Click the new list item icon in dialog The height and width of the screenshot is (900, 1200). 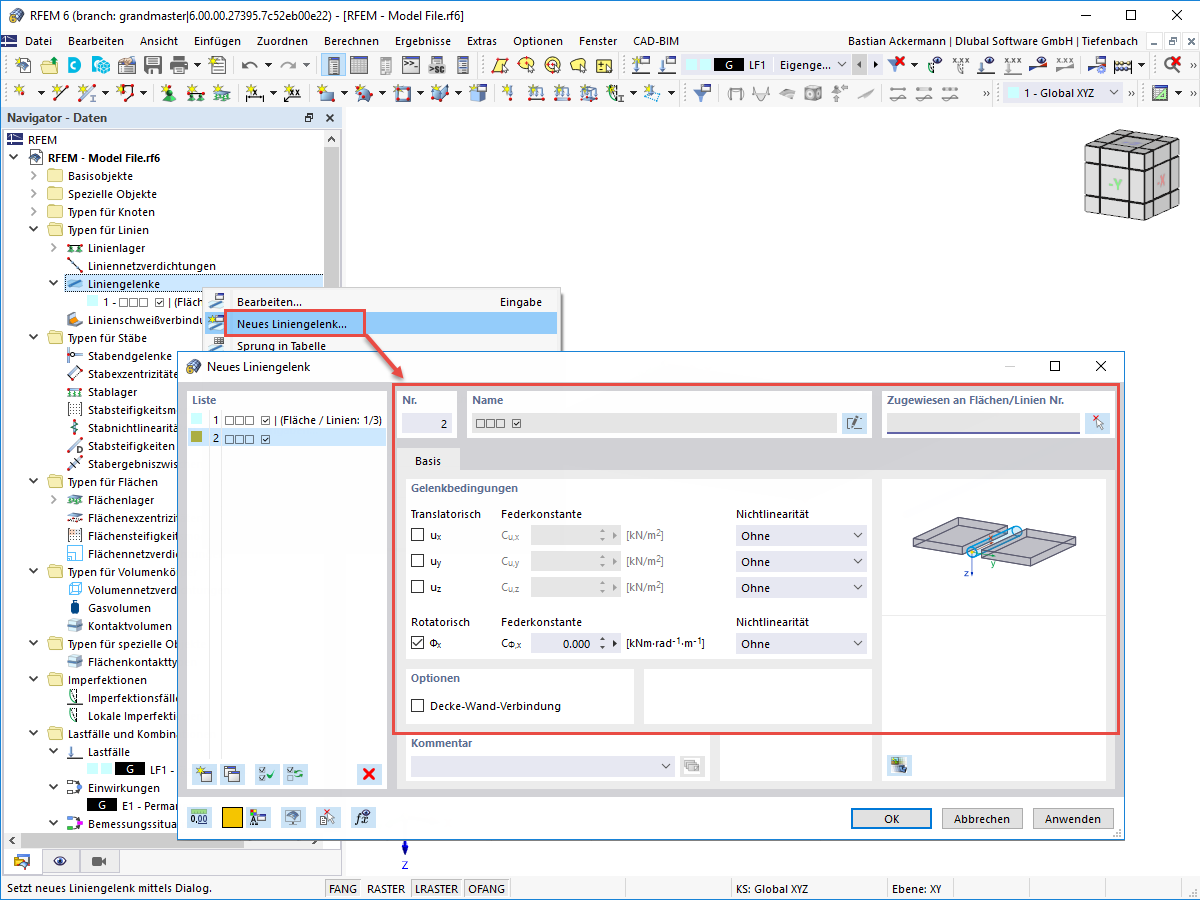205,773
